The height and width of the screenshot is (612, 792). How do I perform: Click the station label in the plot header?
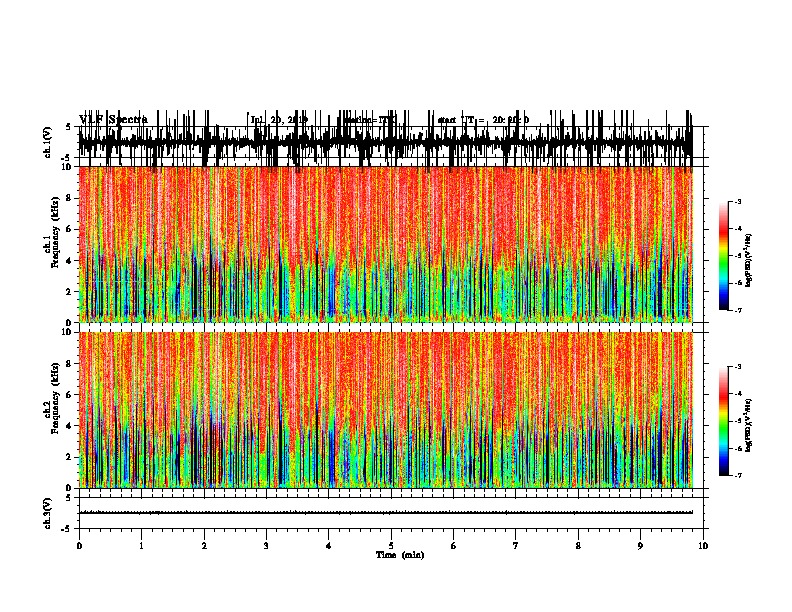(370, 120)
